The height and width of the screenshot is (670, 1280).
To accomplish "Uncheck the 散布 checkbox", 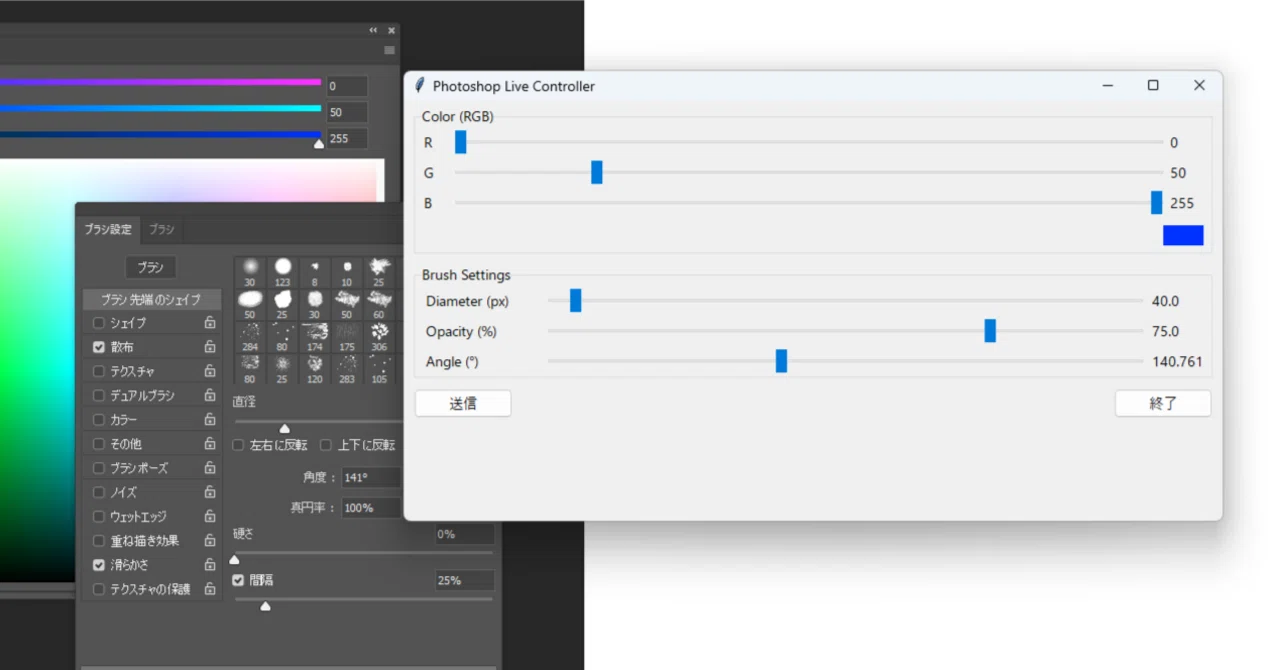I will pos(99,347).
